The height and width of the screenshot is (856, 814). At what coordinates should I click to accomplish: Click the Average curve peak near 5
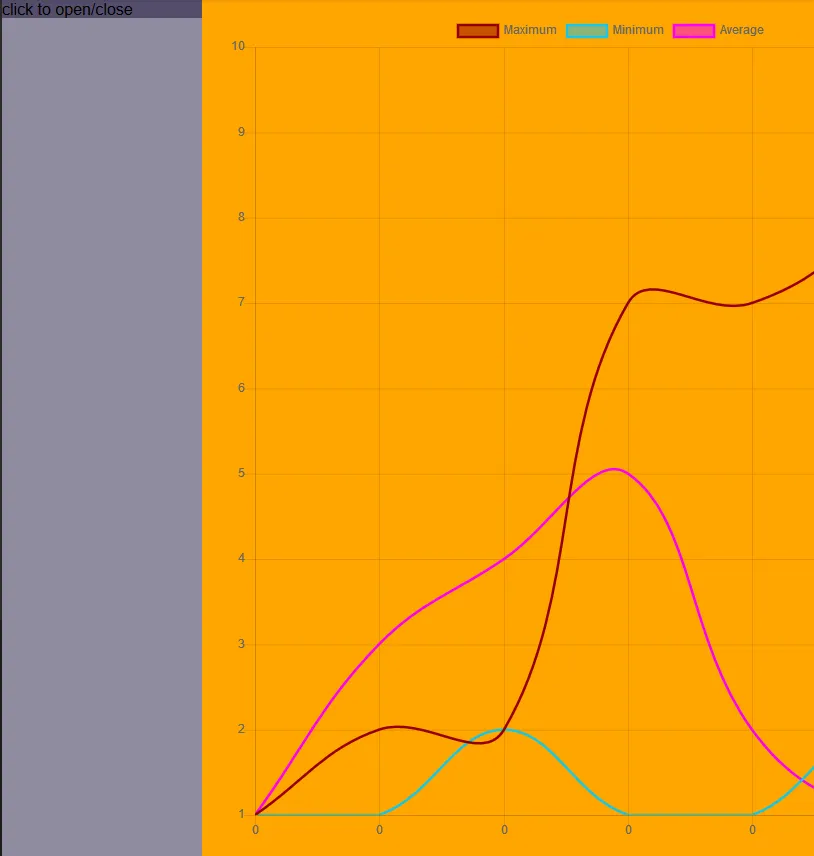point(614,469)
